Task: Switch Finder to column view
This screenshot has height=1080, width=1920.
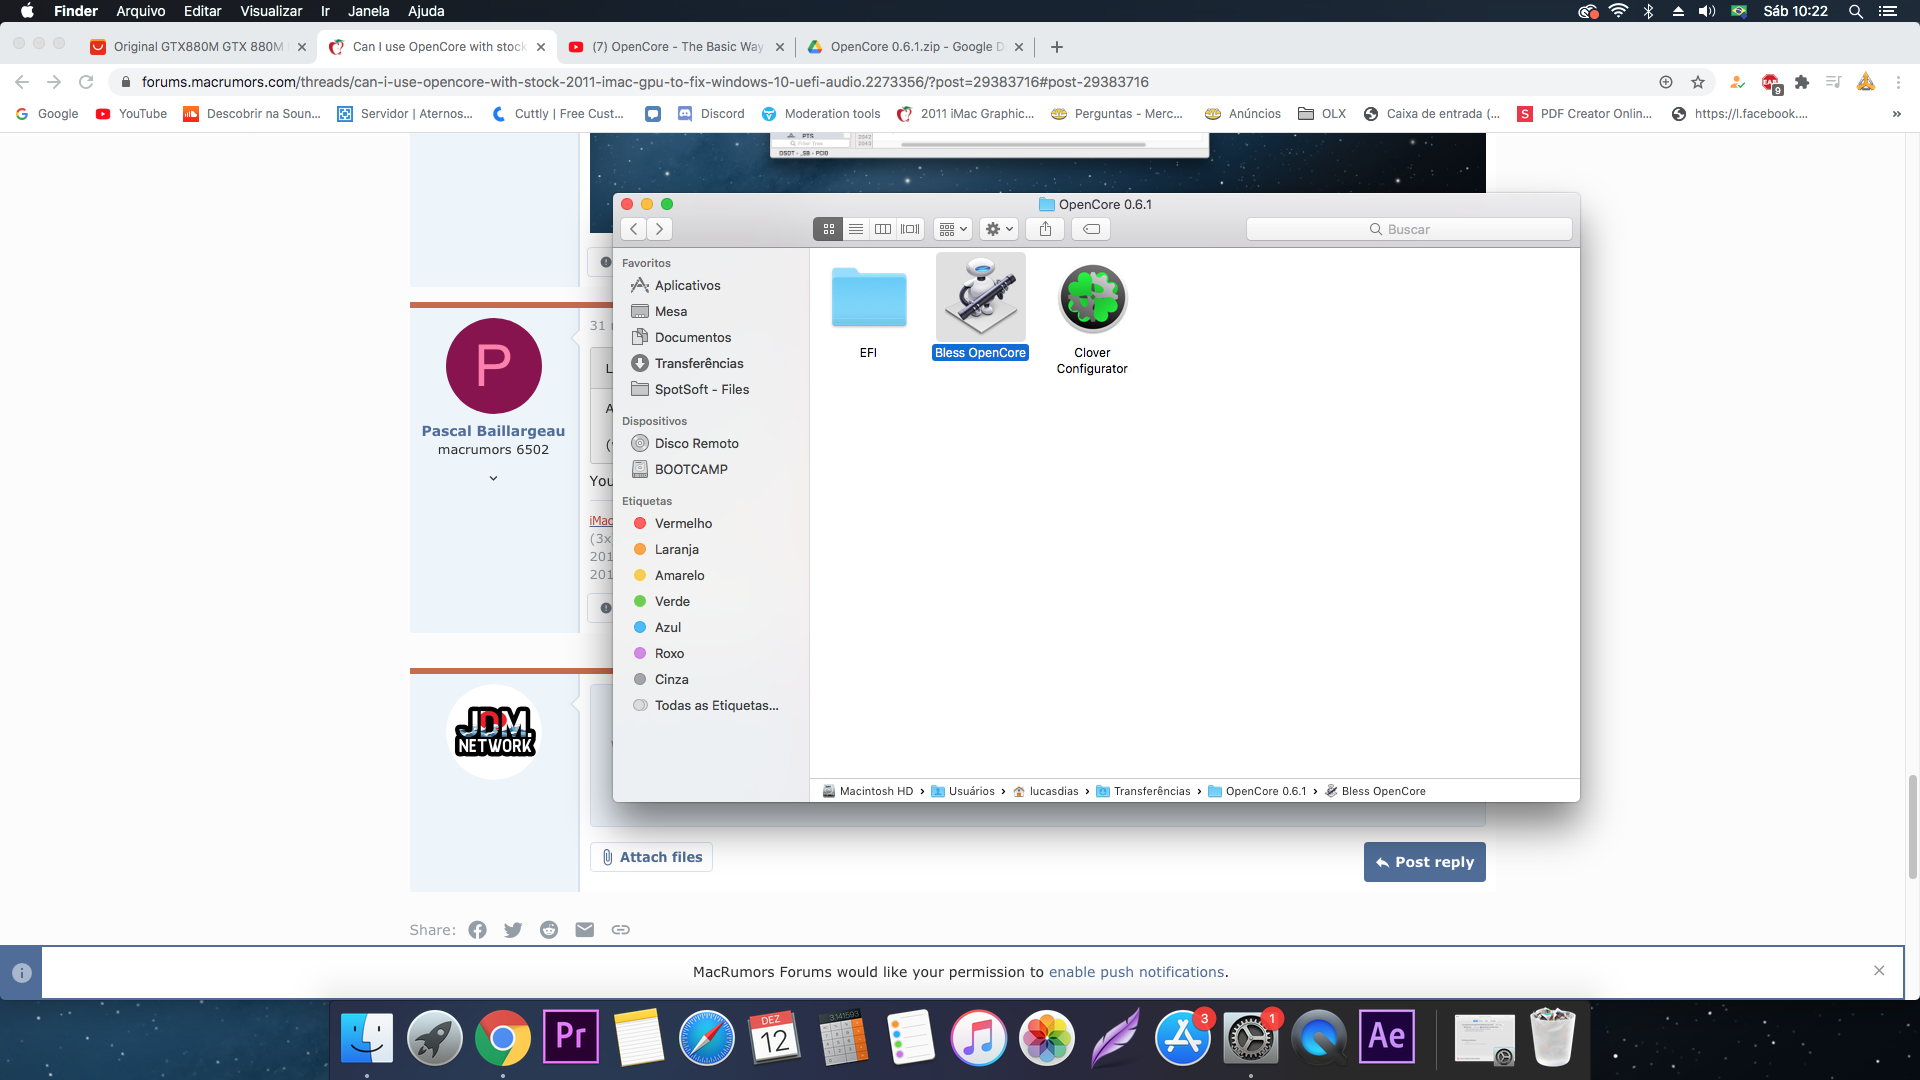Action: click(x=883, y=229)
